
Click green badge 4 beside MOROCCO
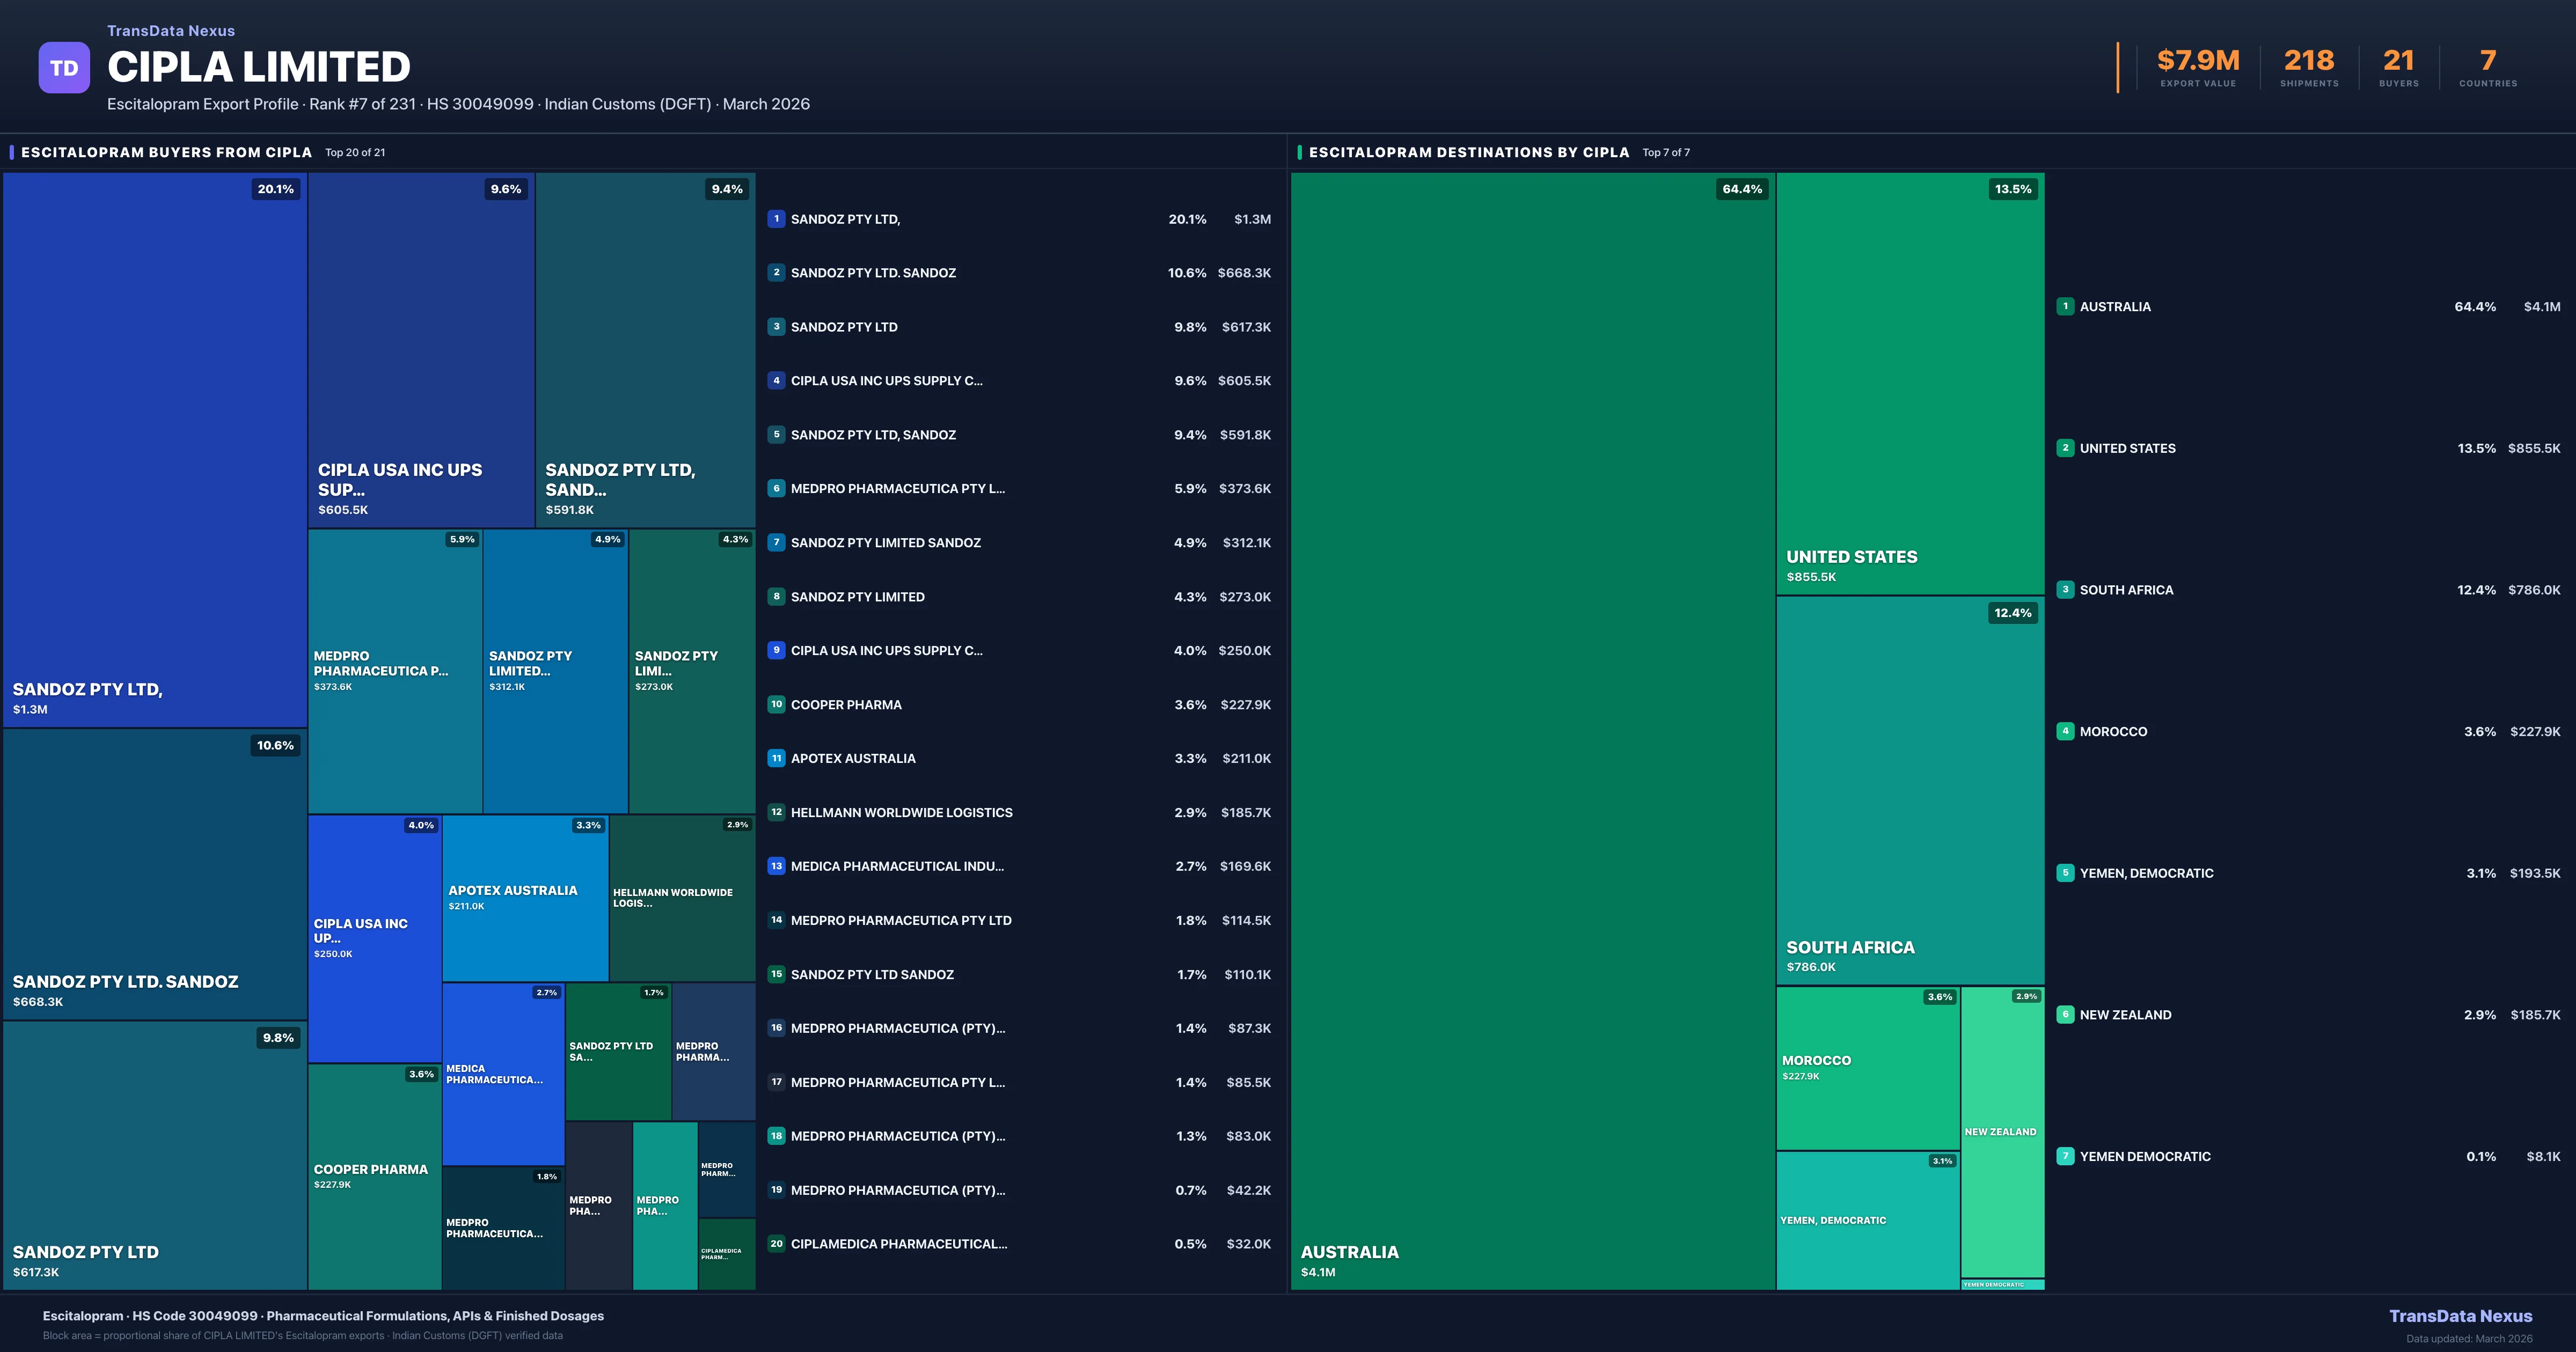[2065, 731]
